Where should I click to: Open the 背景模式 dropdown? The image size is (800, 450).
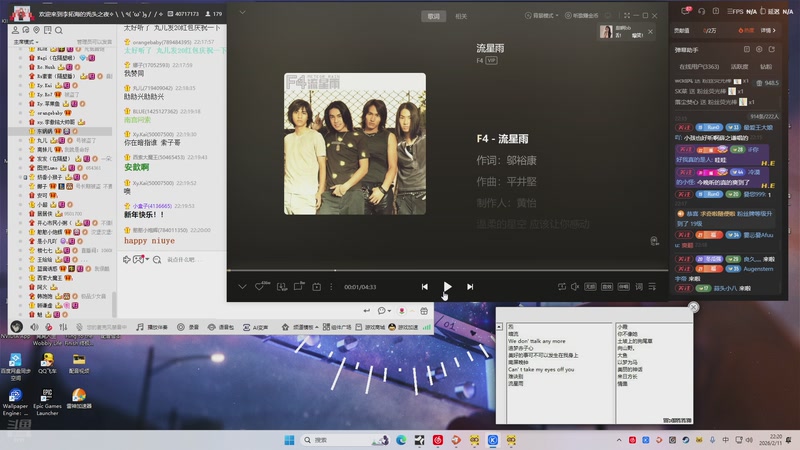[541, 16]
